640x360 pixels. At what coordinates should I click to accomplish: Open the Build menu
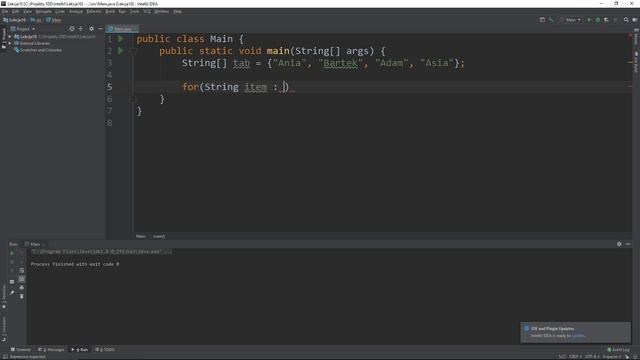pyautogui.click(x=110, y=11)
